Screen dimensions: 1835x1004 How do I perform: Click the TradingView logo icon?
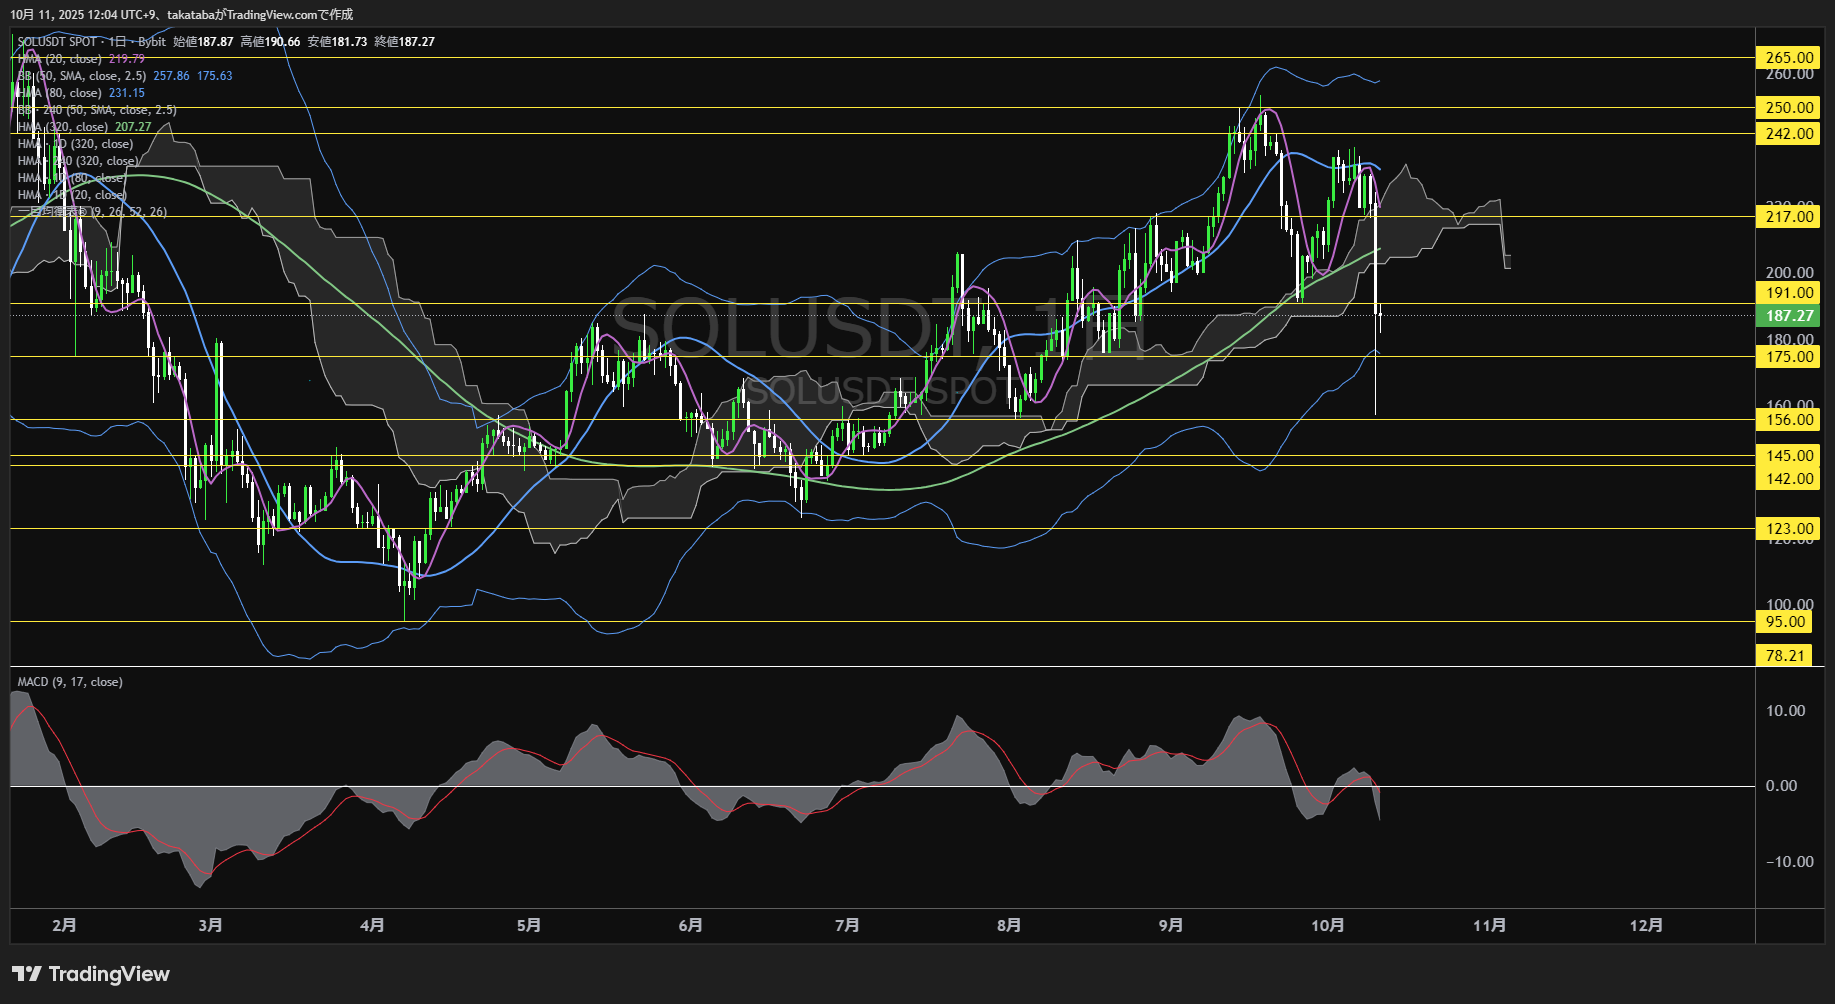pos(26,974)
